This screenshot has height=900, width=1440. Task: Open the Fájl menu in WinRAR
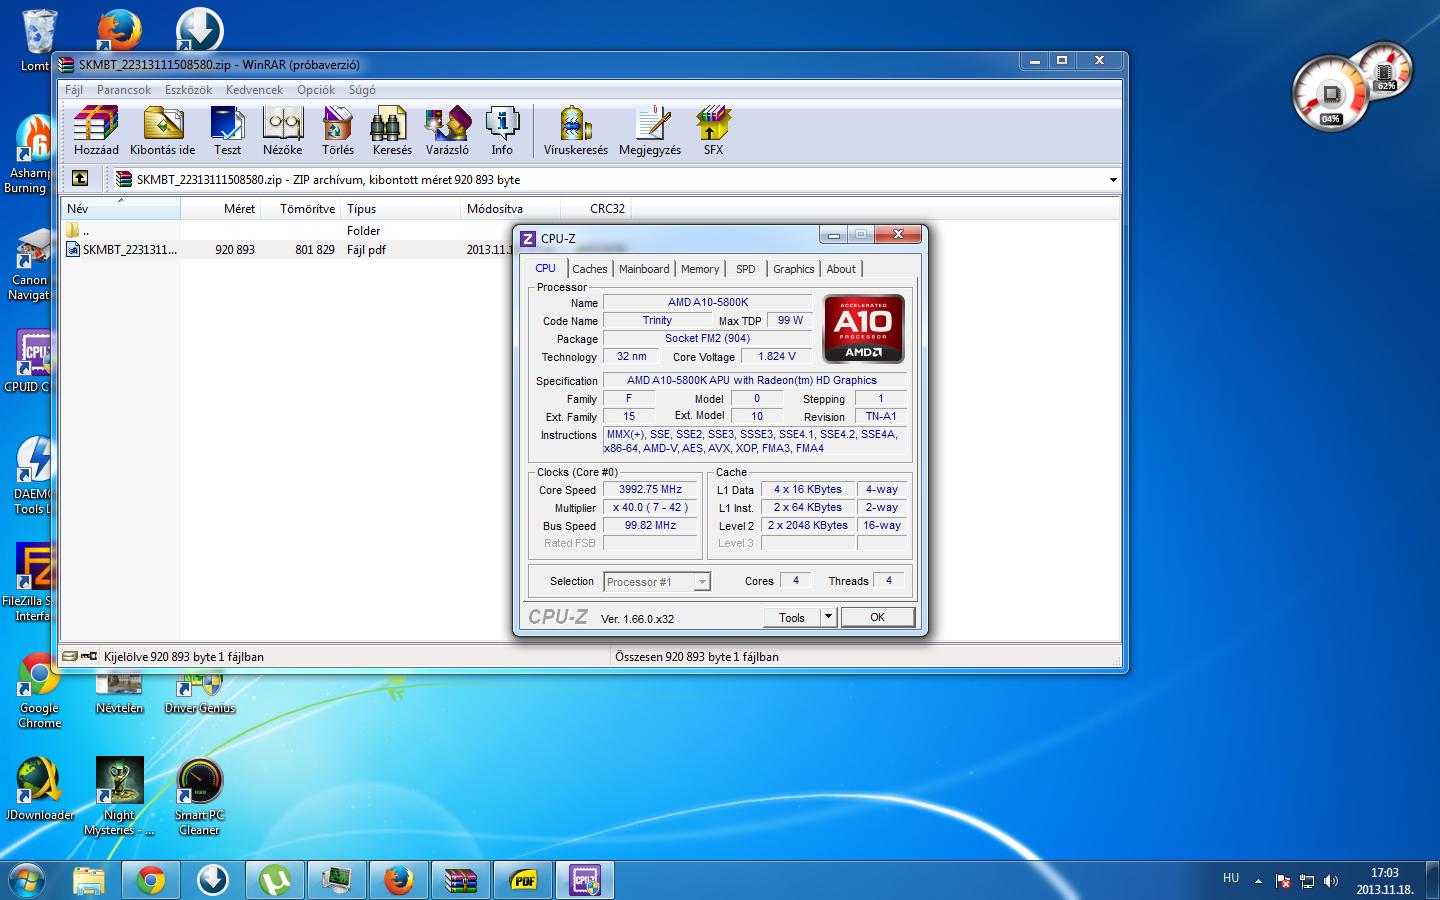click(74, 90)
